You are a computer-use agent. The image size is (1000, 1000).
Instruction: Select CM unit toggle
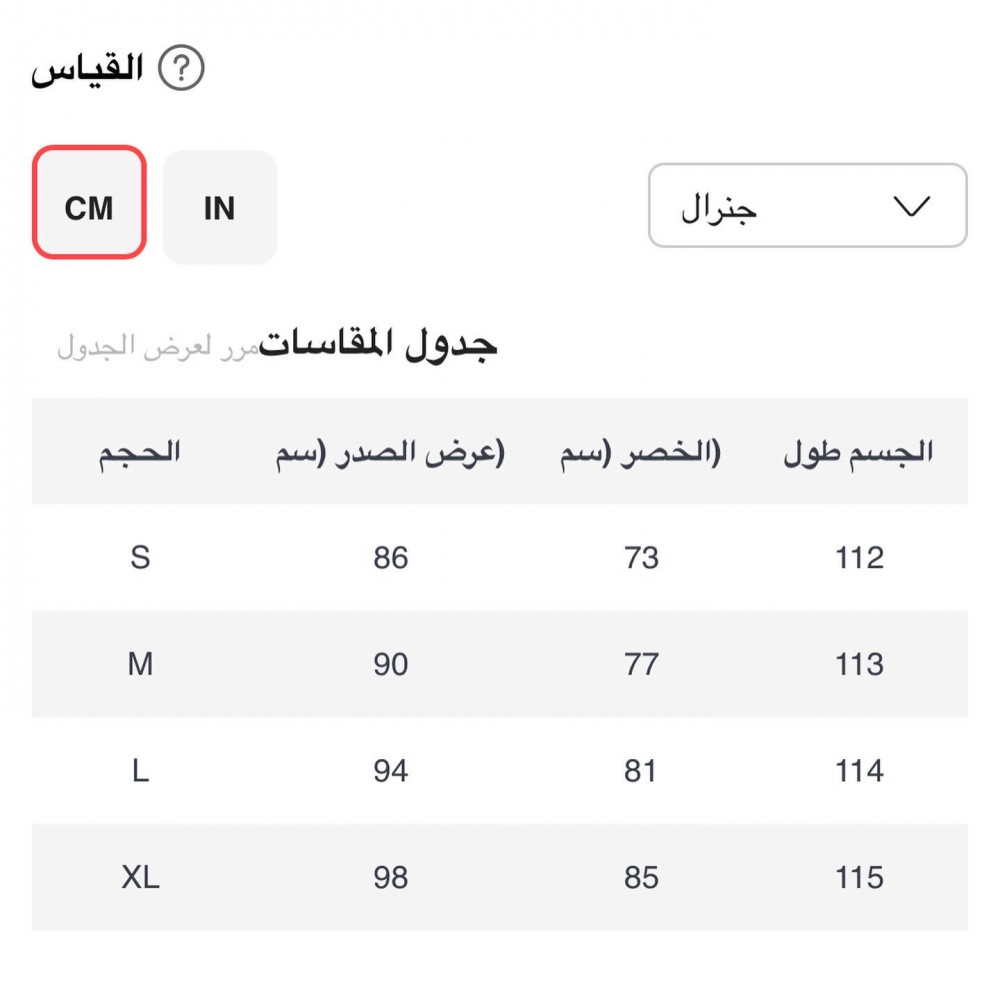click(x=90, y=207)
